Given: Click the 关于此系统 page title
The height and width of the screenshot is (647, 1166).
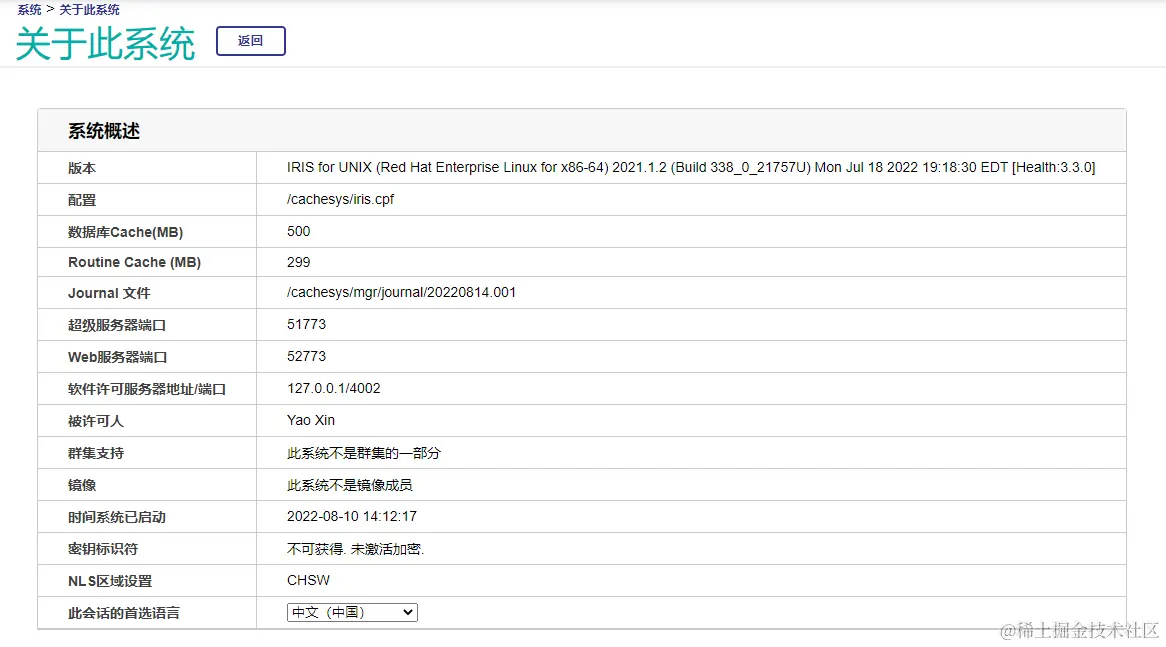Looking at the screenshot, I should 105,44.
